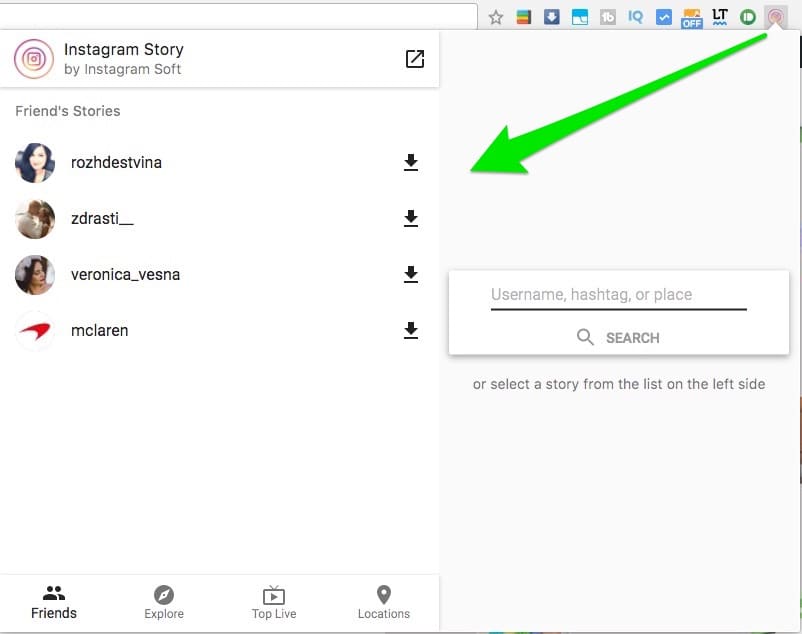Open rozhdestvina's profile avatar
Viewport: 802px width, 634px height.
tap(35, 163)
